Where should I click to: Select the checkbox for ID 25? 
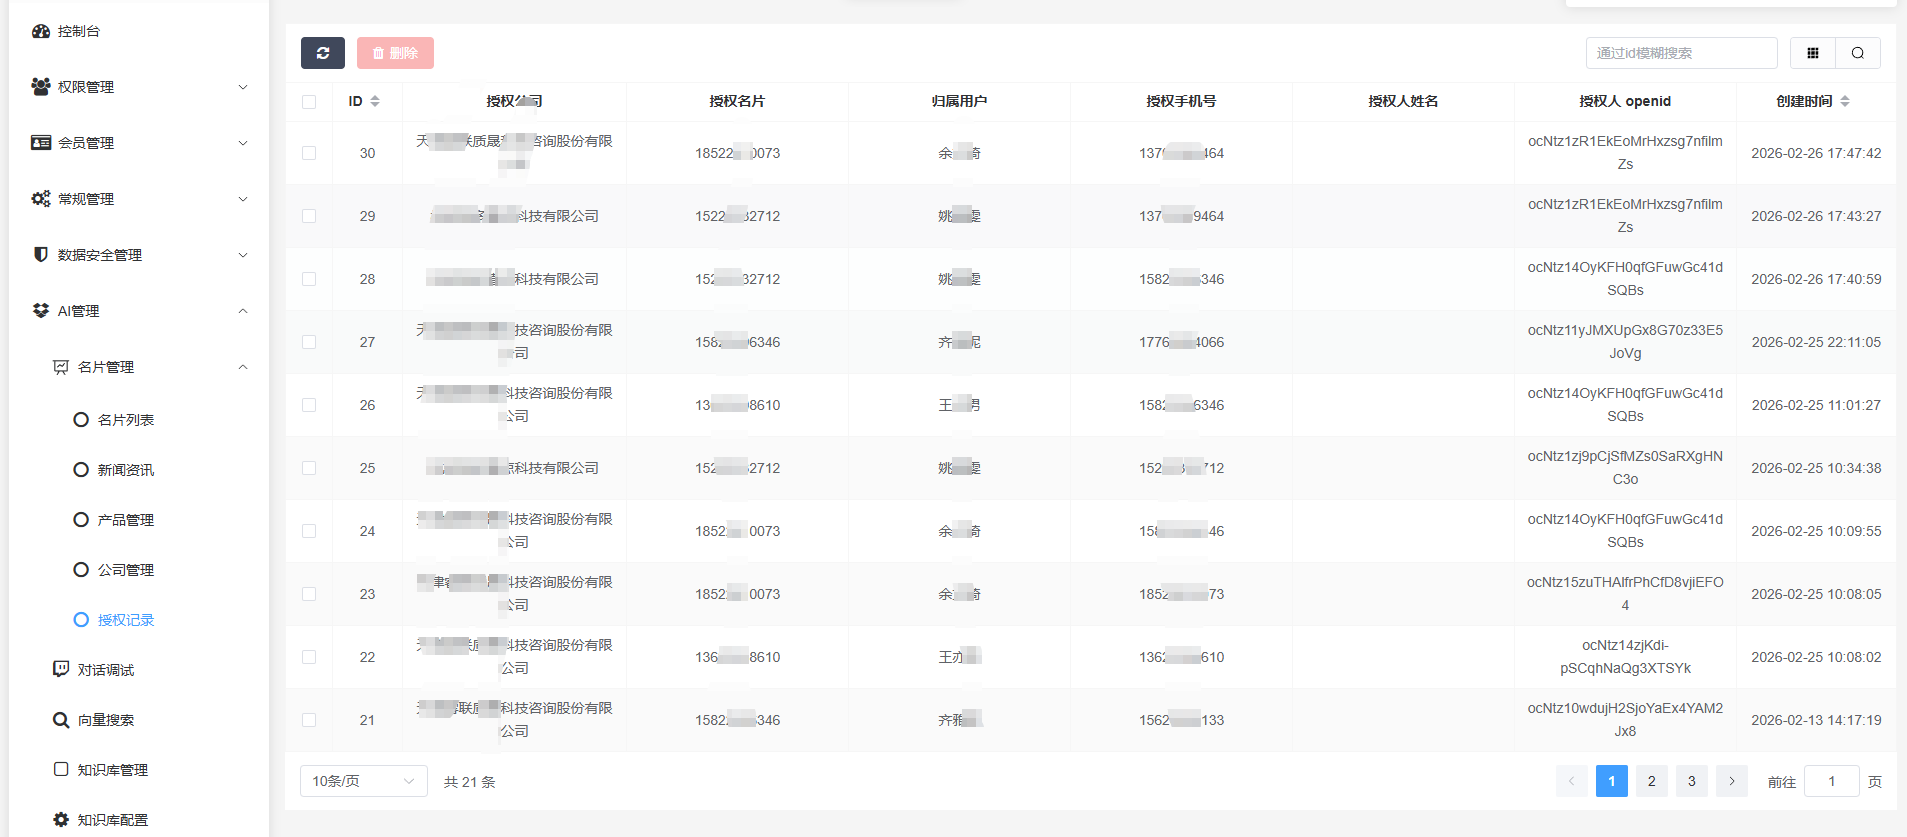[309, 468]
